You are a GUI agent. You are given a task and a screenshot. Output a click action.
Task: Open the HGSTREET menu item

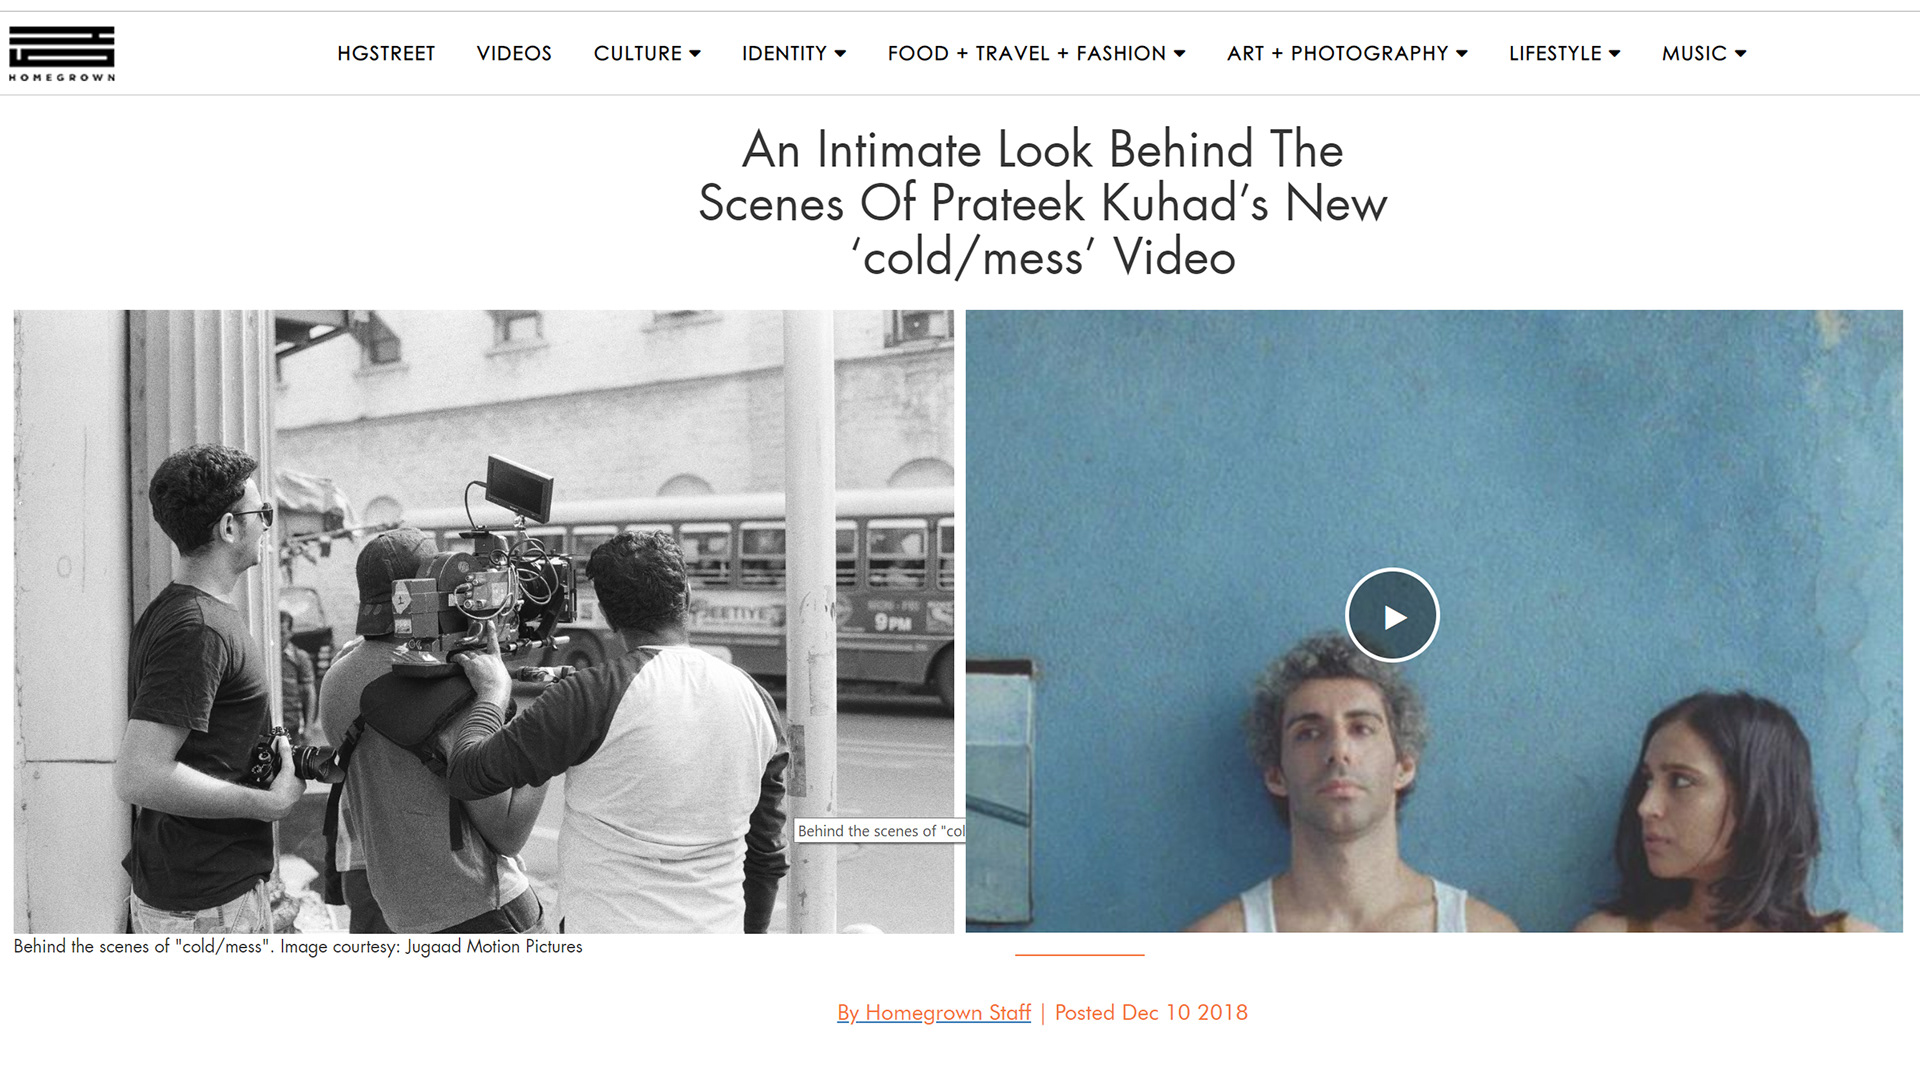tap(386, 54)
